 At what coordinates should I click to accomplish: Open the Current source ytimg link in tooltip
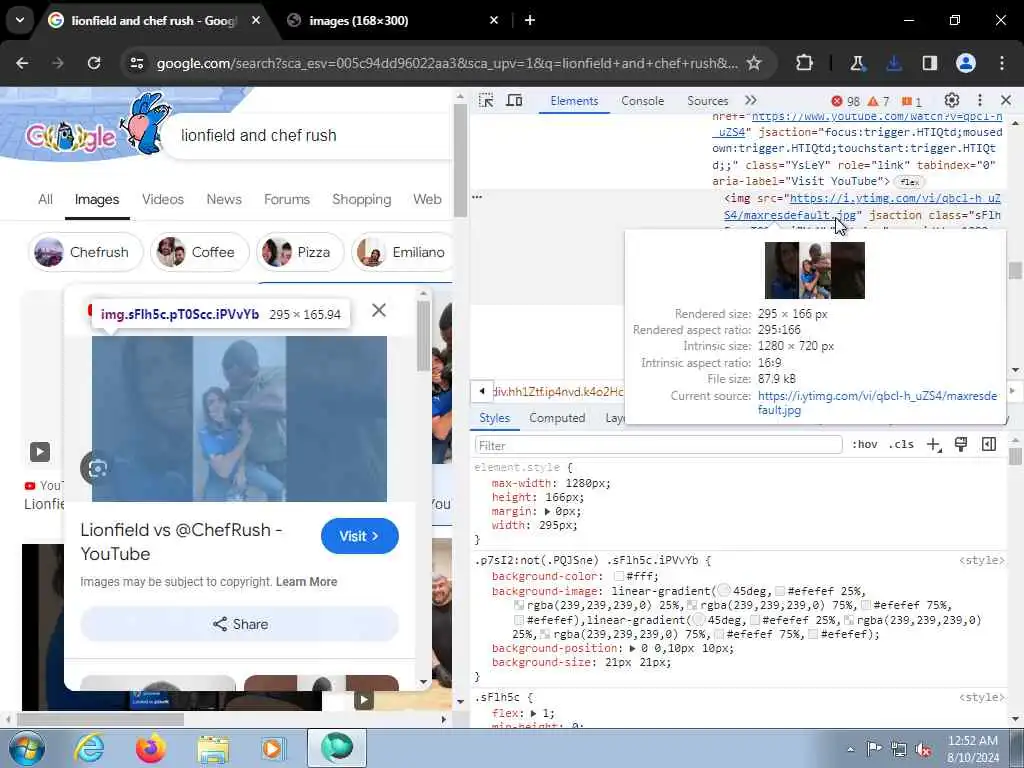point(877,403)
